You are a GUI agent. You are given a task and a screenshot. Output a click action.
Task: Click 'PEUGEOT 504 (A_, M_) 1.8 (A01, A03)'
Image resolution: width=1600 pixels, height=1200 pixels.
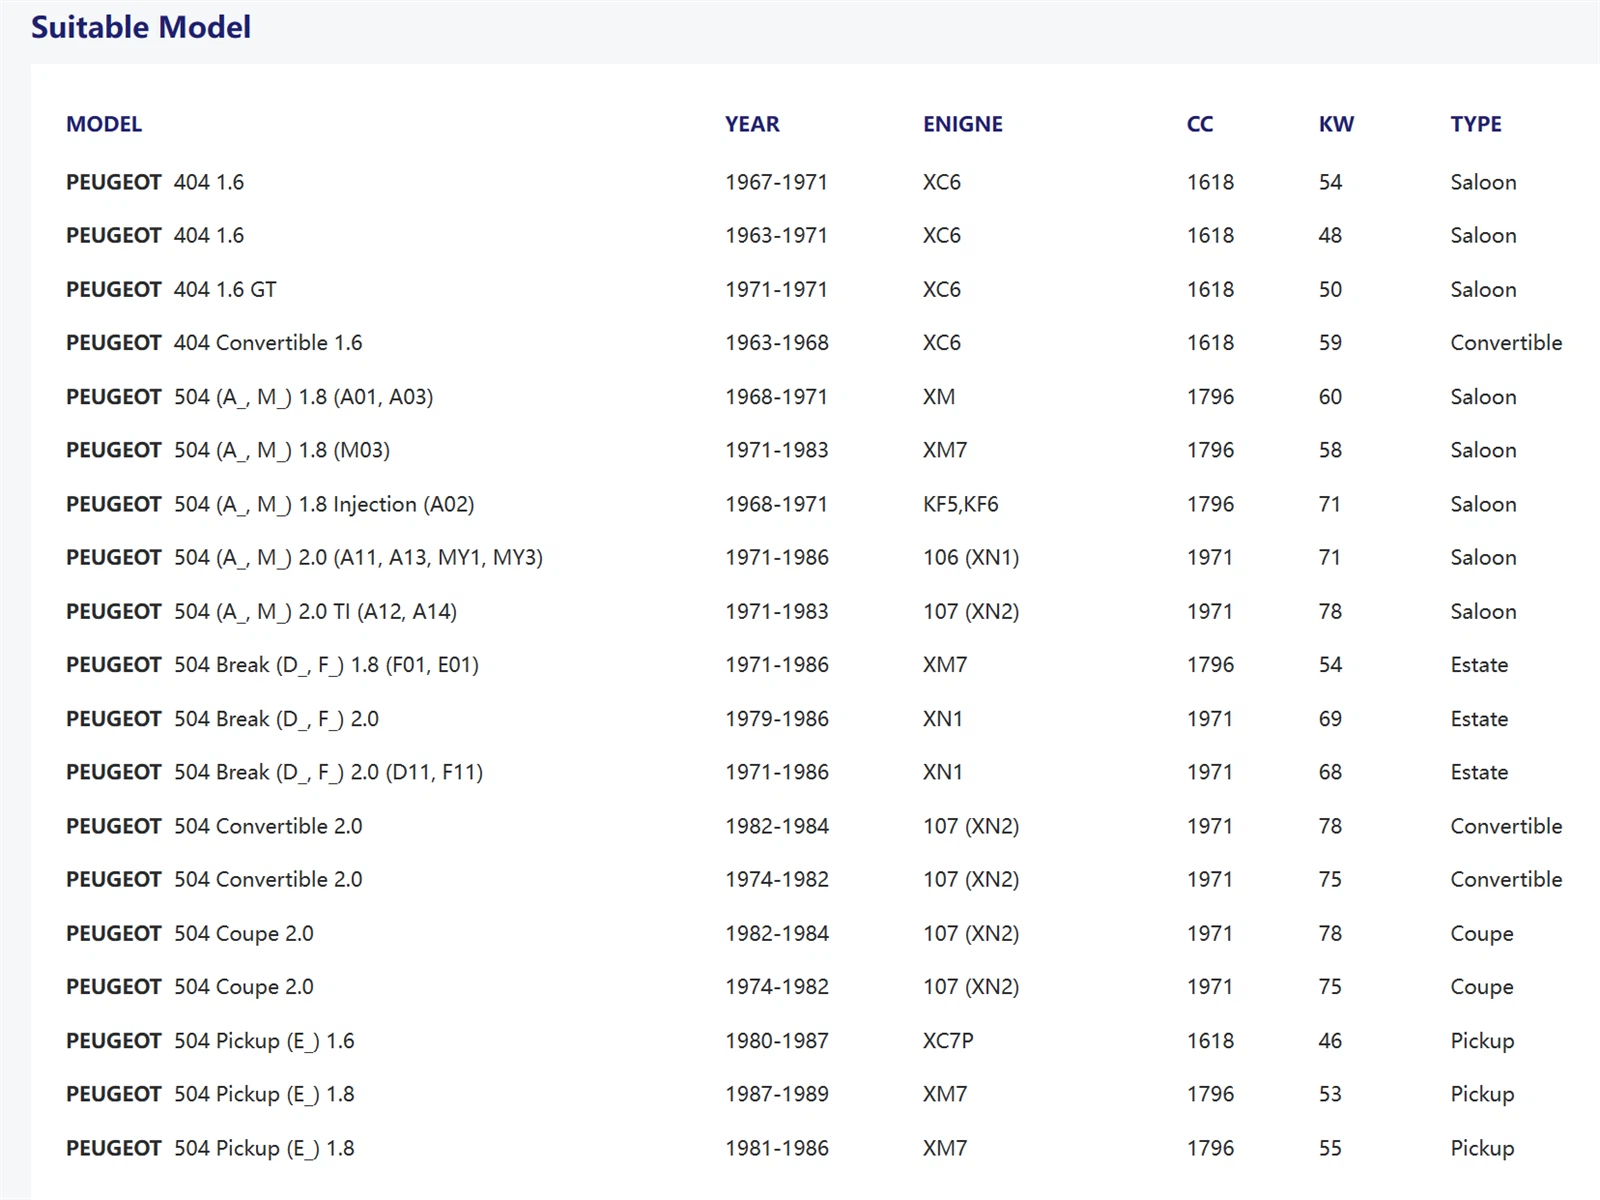pyautogui.click(x=250, y=397)
